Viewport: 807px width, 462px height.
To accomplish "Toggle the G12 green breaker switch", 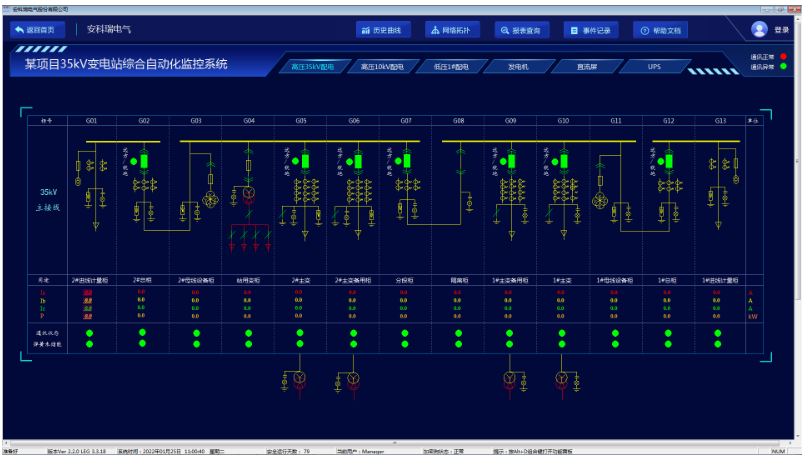I will coord(668,160).
